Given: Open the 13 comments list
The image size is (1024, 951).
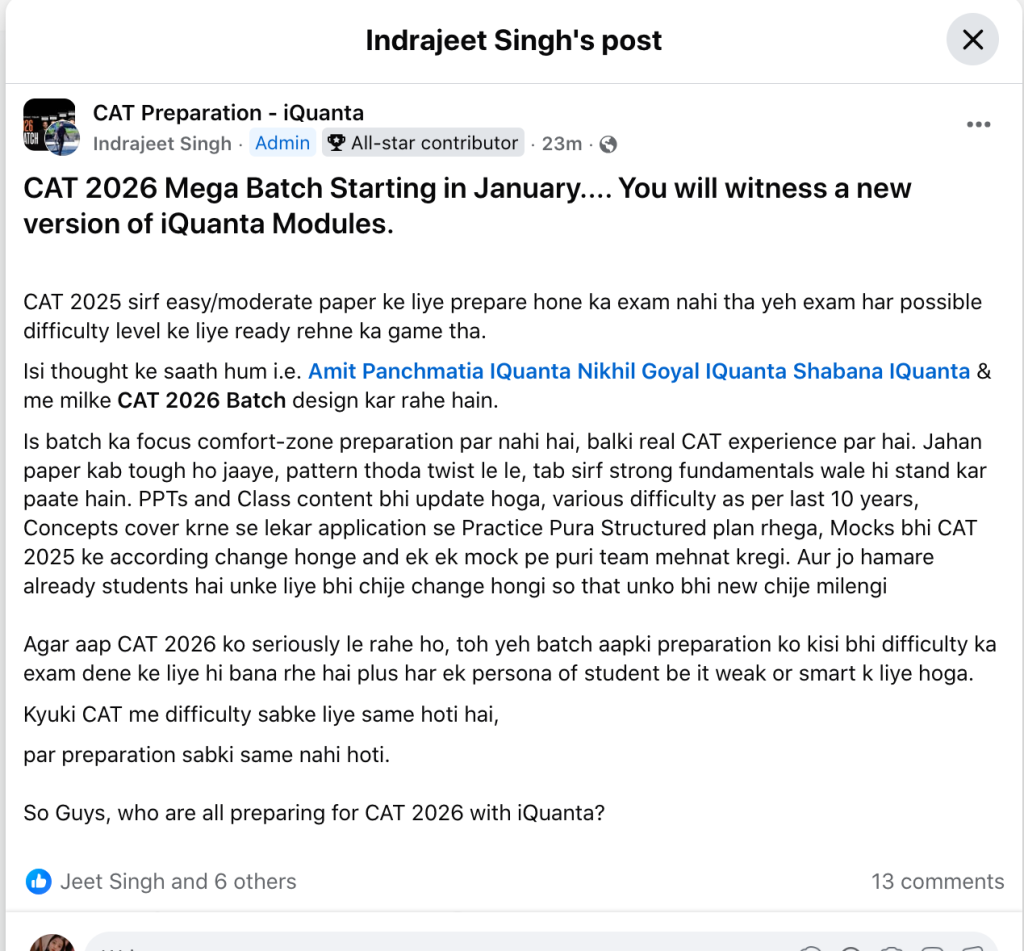Looking at the screenshot, I should point(937,881).
